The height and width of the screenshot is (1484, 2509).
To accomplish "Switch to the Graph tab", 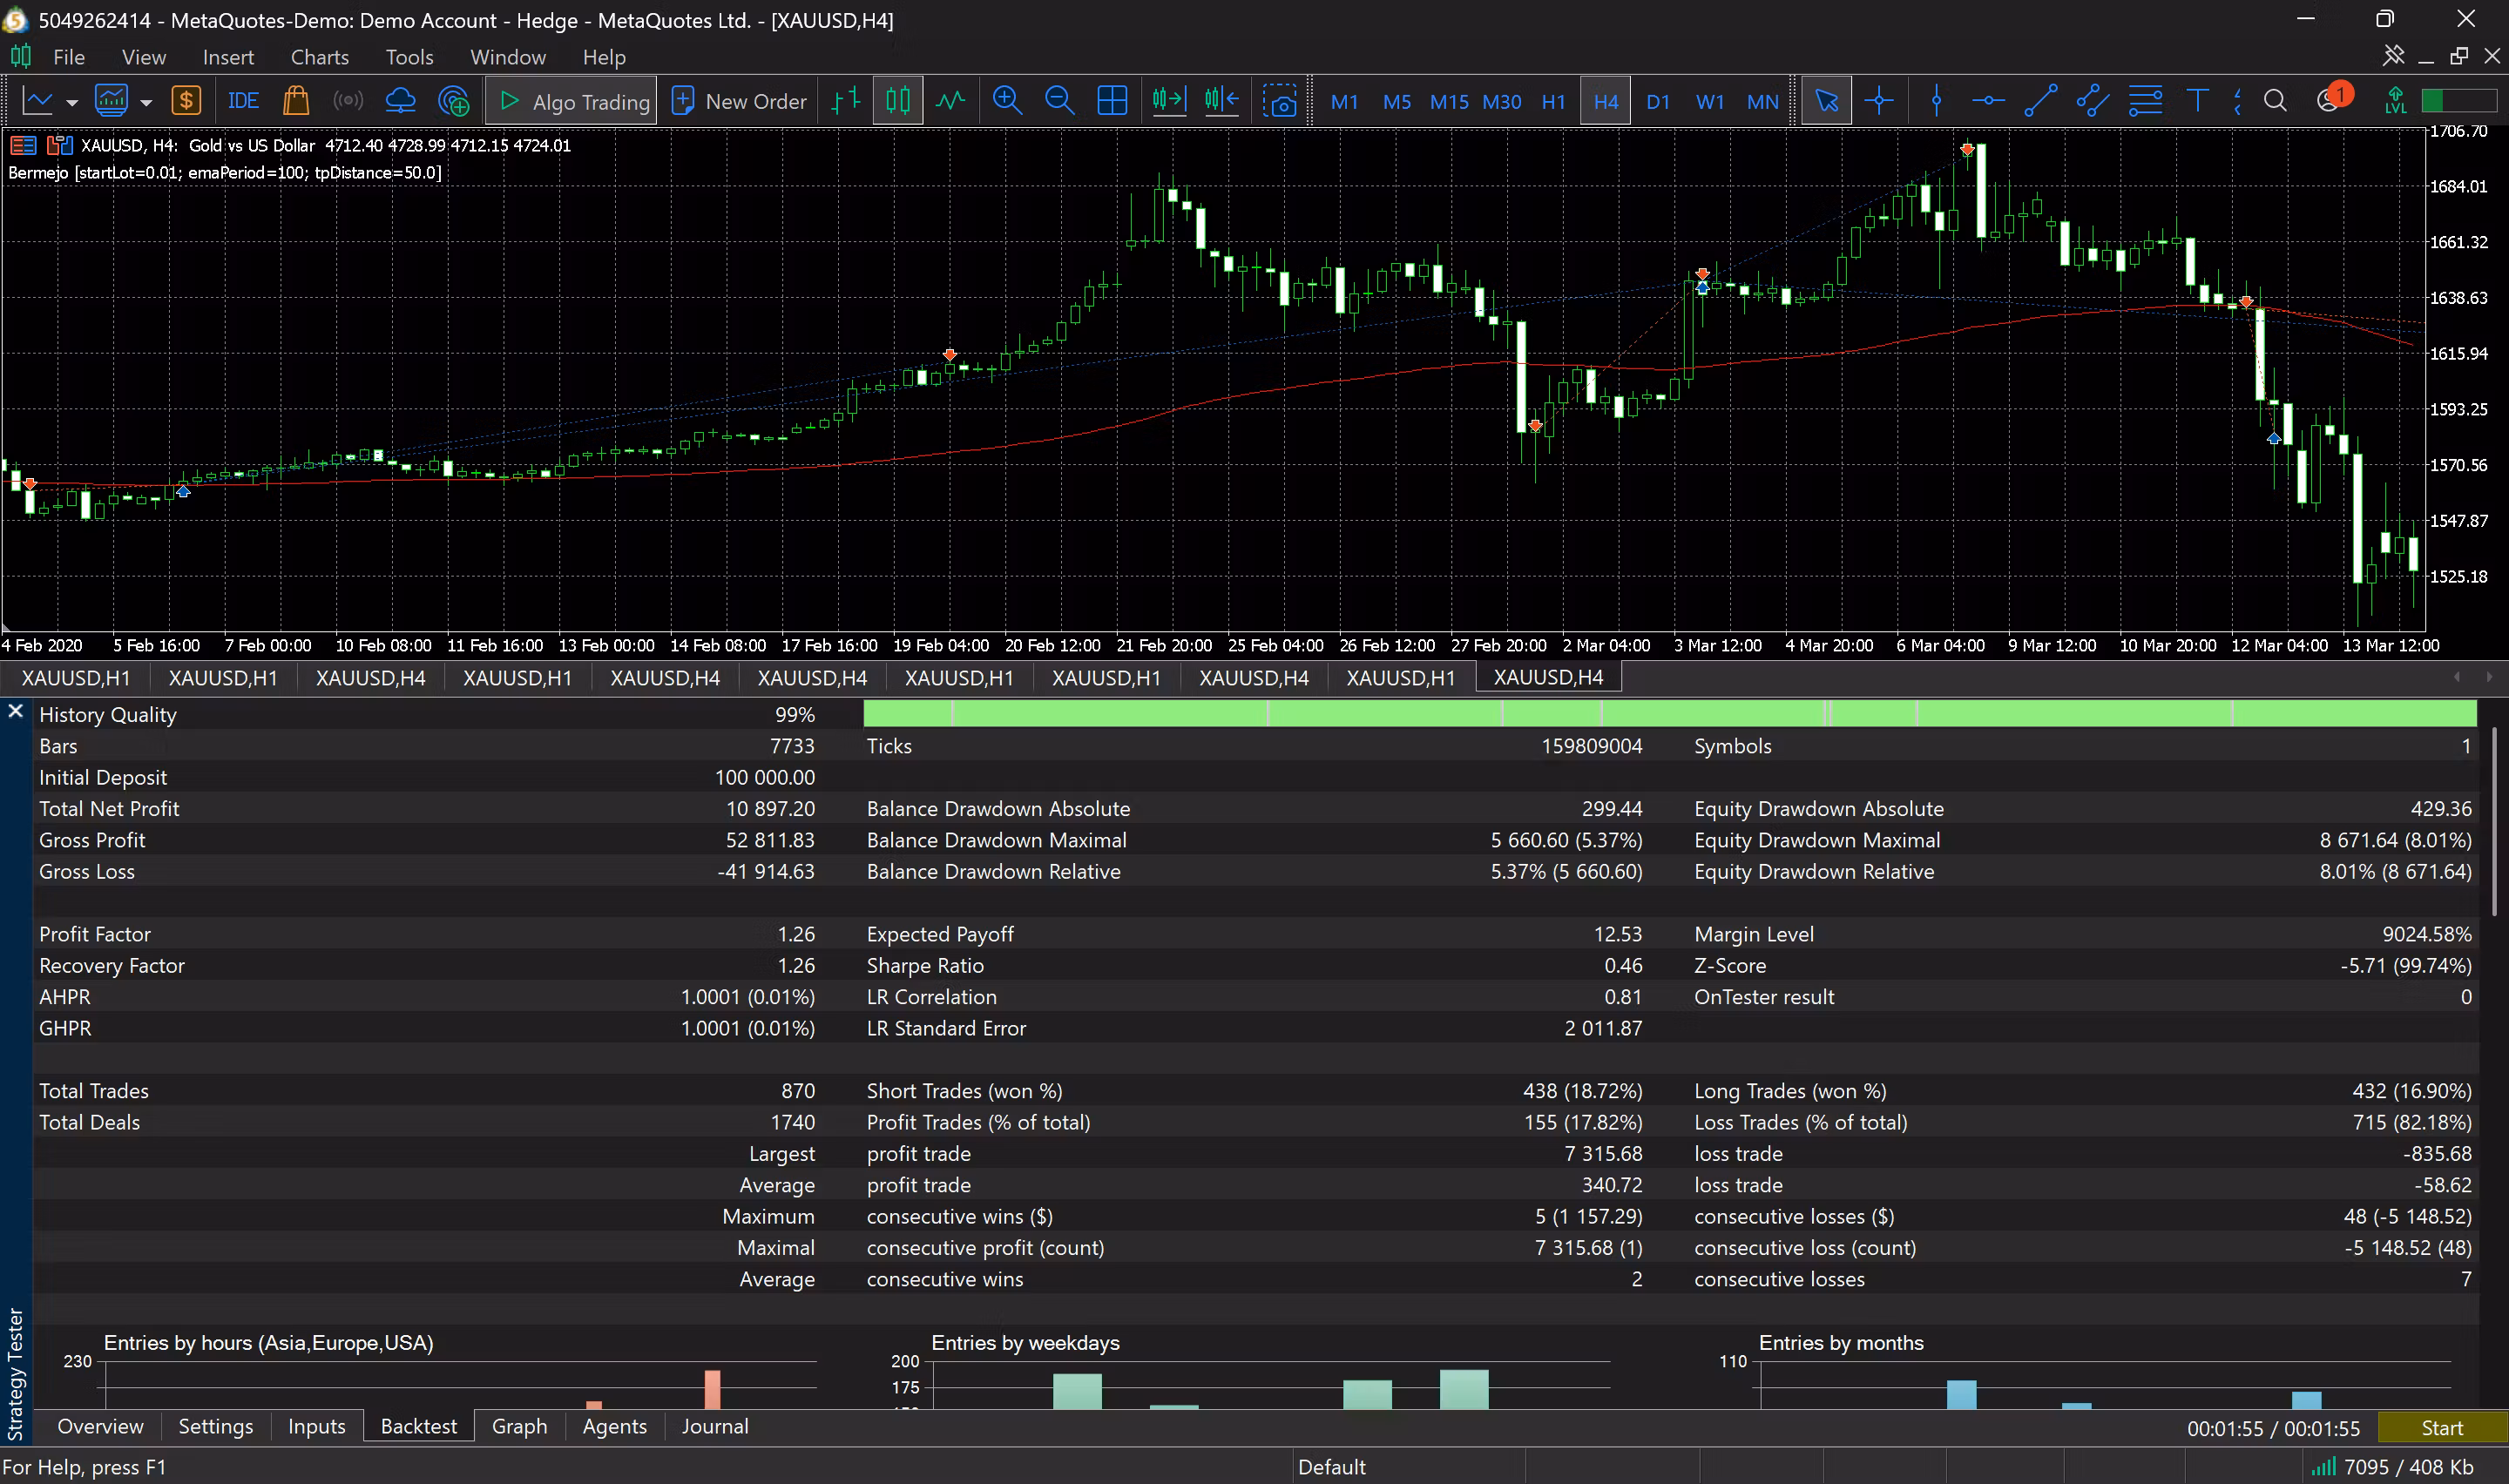I will coord(519,1426).
